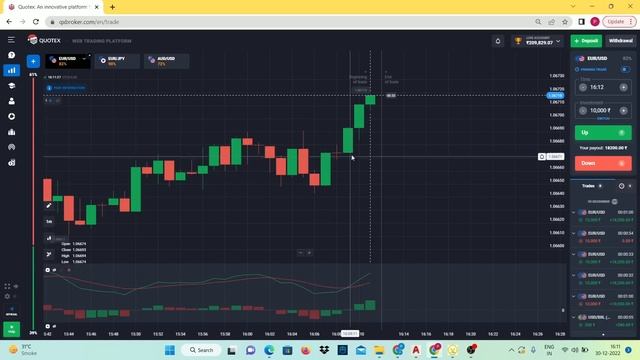This screenshot has height=360, width=640.
Task: Click the 10,000 investment amount field
Action: click(x=603, y=111)
